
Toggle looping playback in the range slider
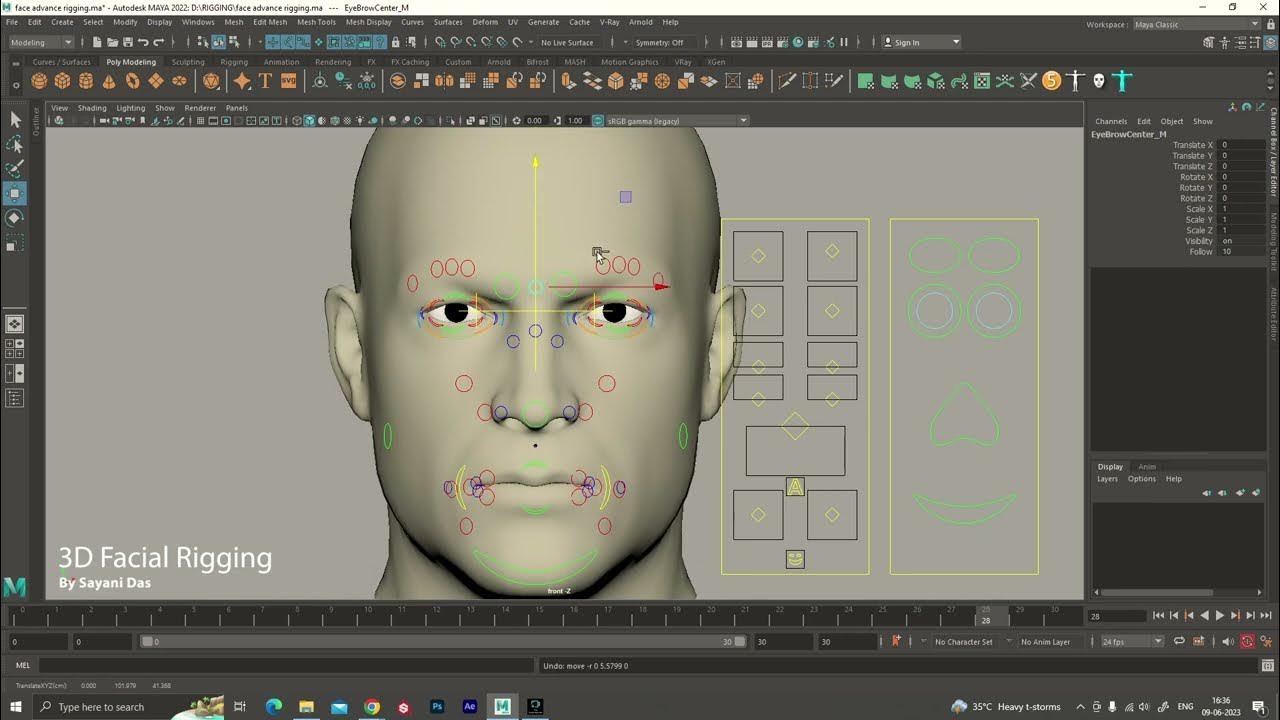point(1179,641)
